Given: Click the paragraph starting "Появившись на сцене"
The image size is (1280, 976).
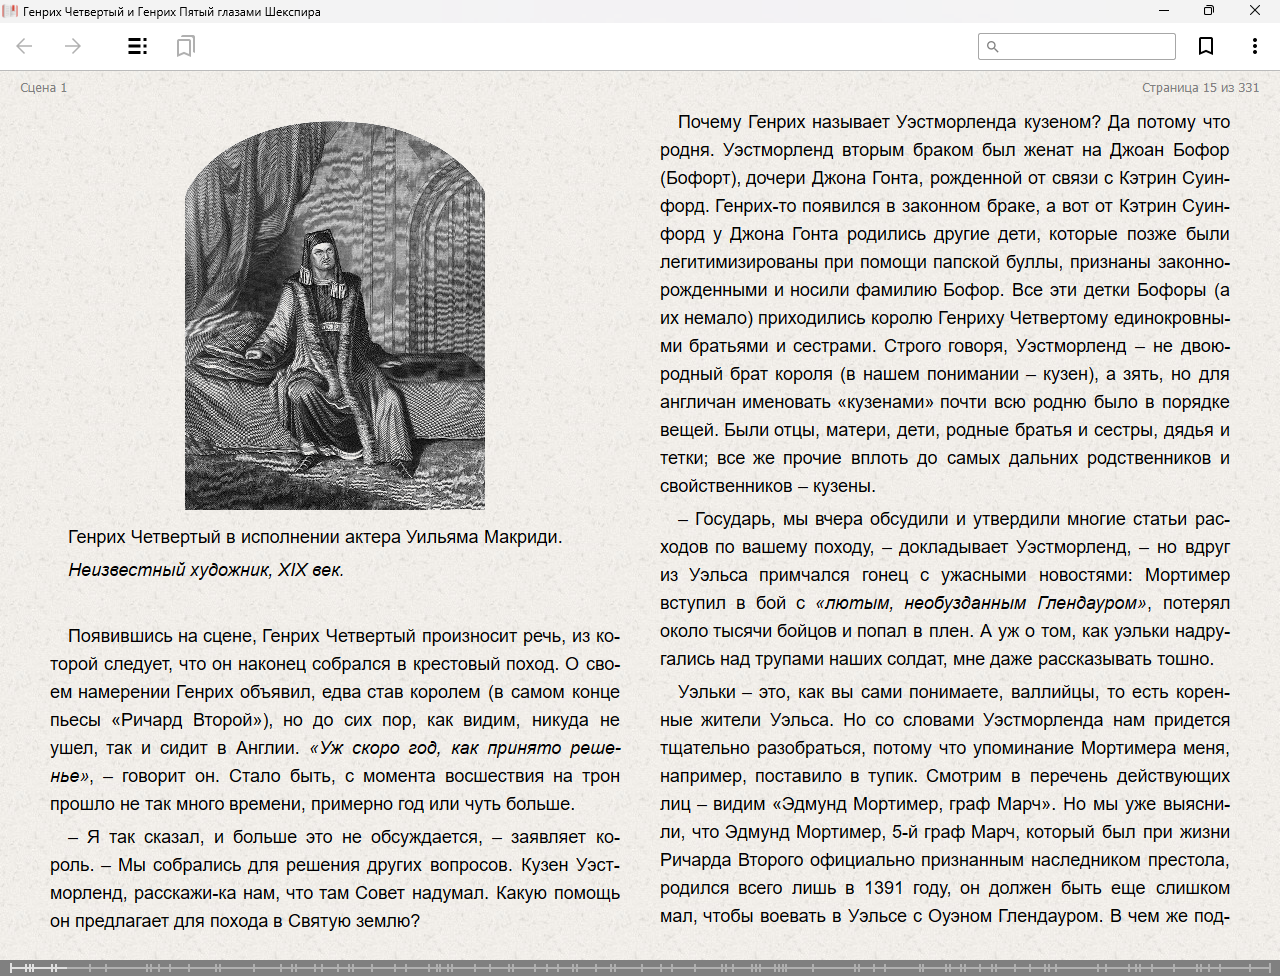Looking at the screenshot, I should click(335, 720).
